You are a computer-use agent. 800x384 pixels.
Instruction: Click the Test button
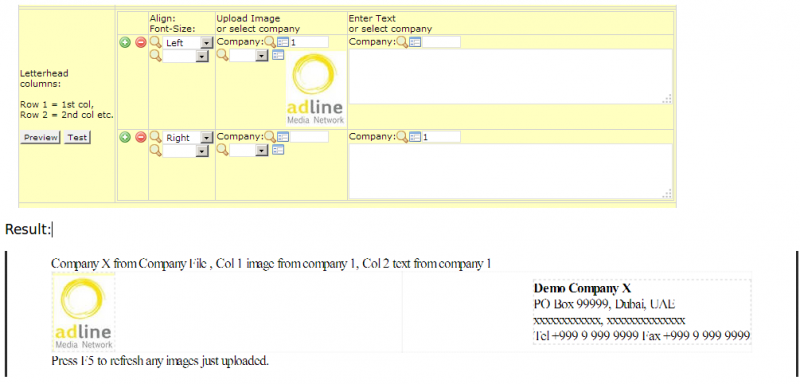77,137
